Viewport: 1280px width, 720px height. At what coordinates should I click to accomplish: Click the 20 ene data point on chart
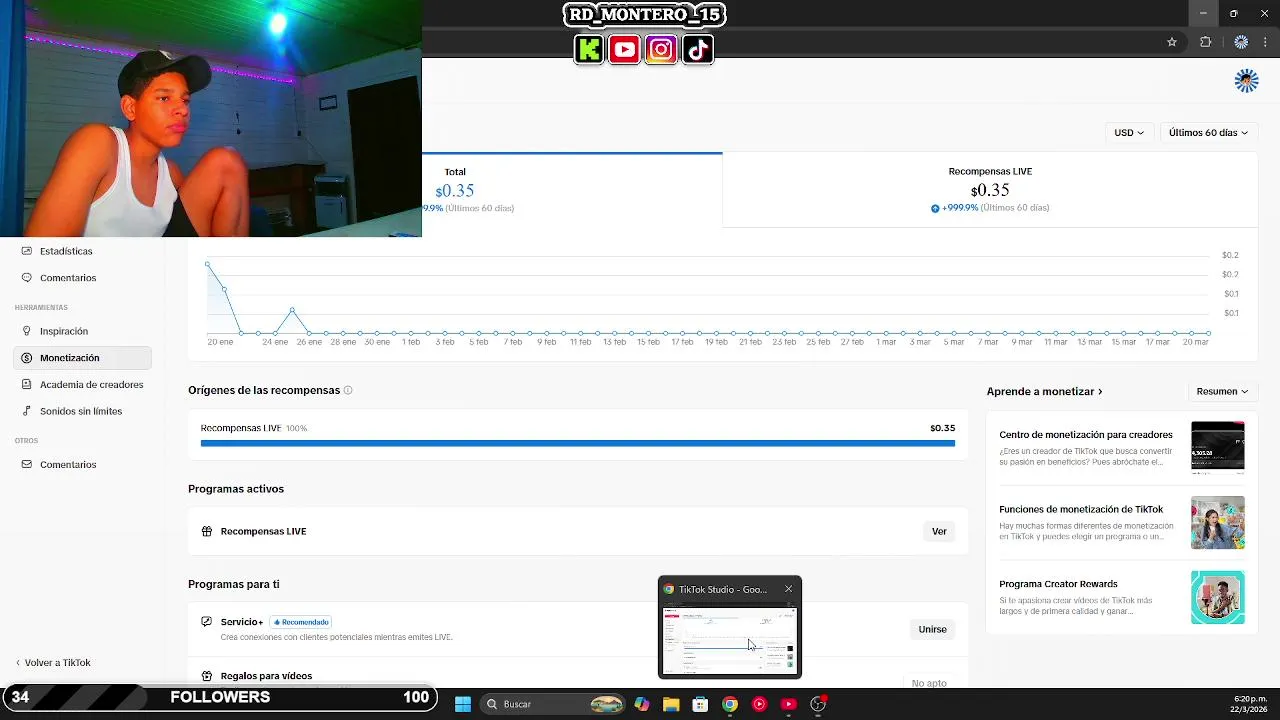tap(207, 264)
